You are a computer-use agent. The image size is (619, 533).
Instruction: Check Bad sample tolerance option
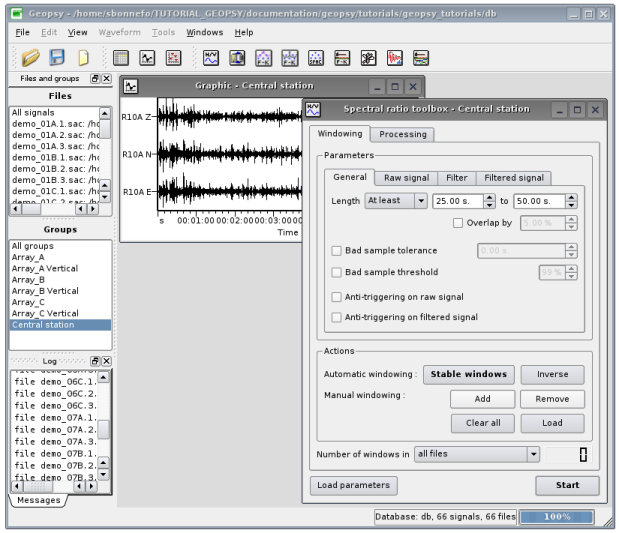(x=336, y=250)
